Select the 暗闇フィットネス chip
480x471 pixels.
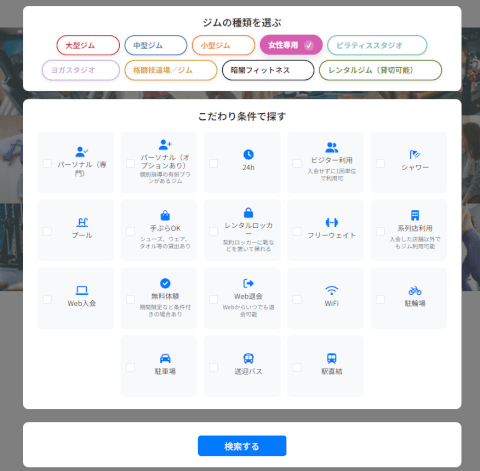(268, 70)
